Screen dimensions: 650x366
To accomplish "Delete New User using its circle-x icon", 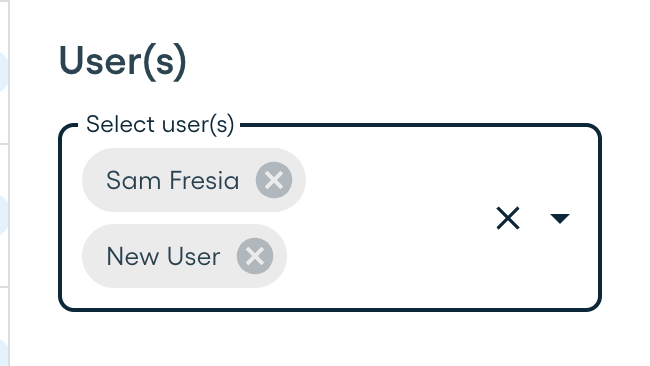I will point(255,256).
